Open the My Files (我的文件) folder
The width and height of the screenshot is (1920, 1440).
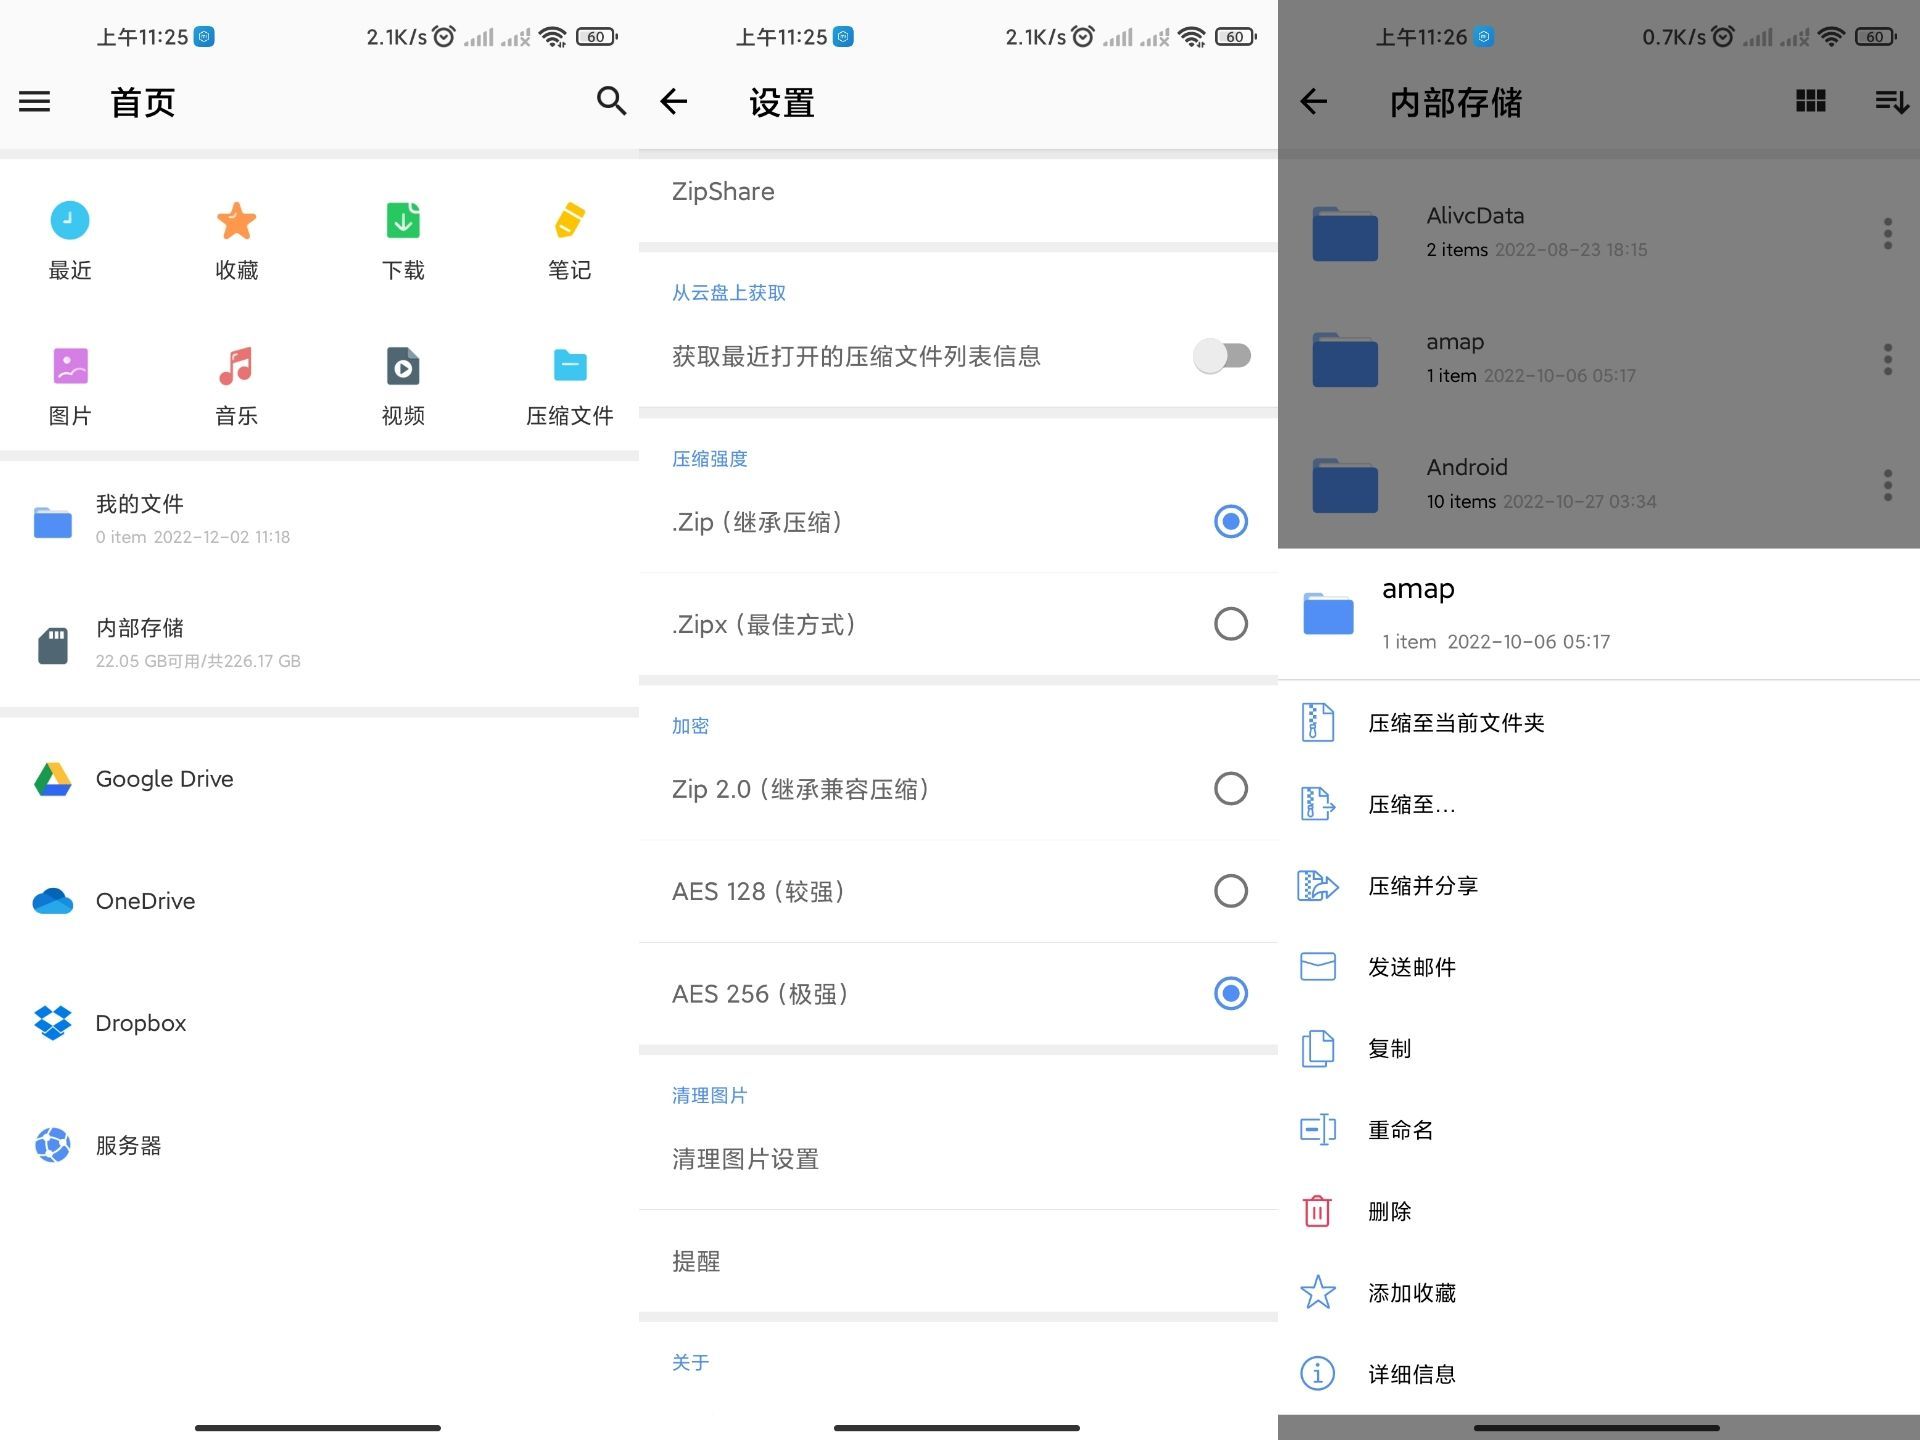tap(320, 520)
